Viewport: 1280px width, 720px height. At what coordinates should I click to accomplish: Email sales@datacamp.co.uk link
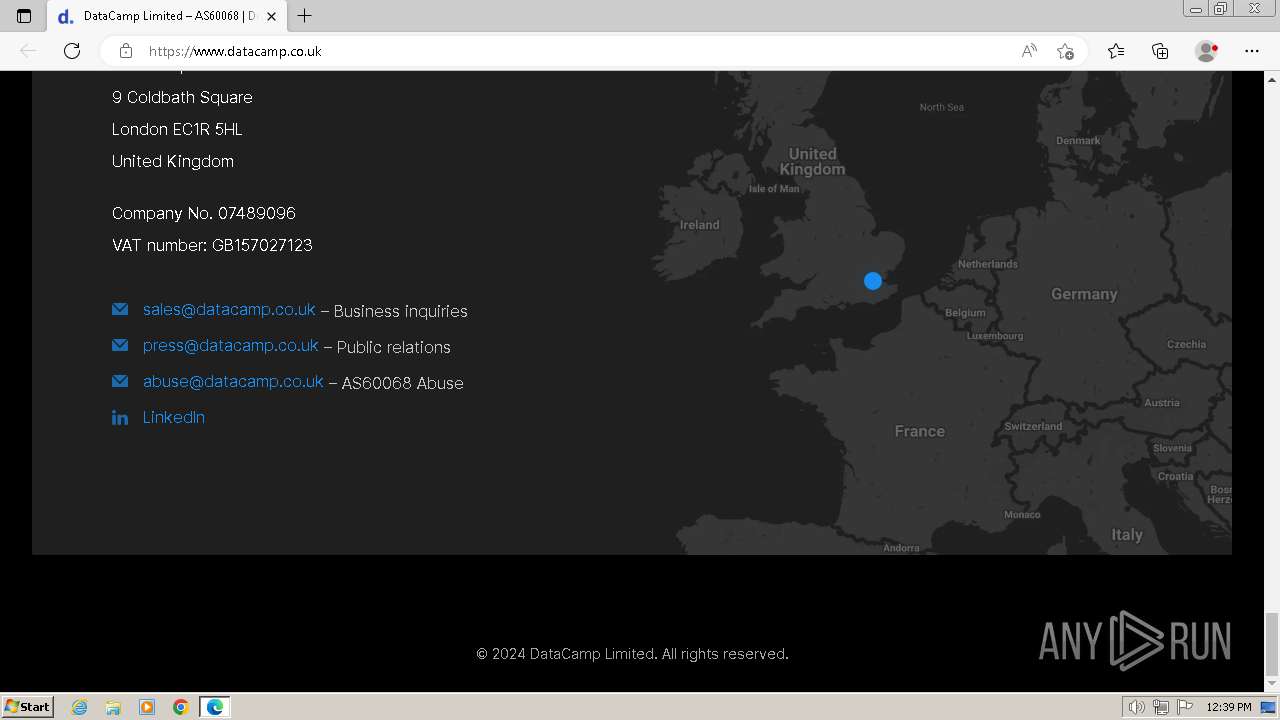[x=229, y=310]
